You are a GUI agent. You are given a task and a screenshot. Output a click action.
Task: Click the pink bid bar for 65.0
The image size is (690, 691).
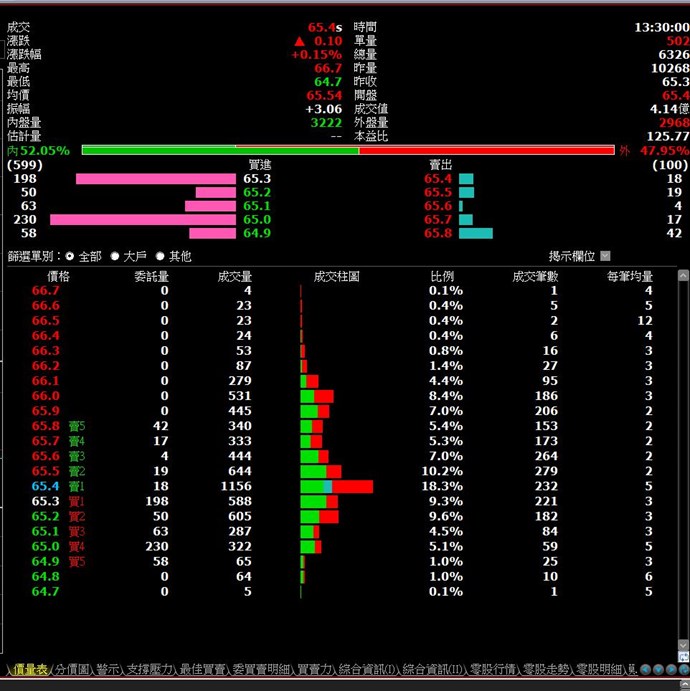143,219
